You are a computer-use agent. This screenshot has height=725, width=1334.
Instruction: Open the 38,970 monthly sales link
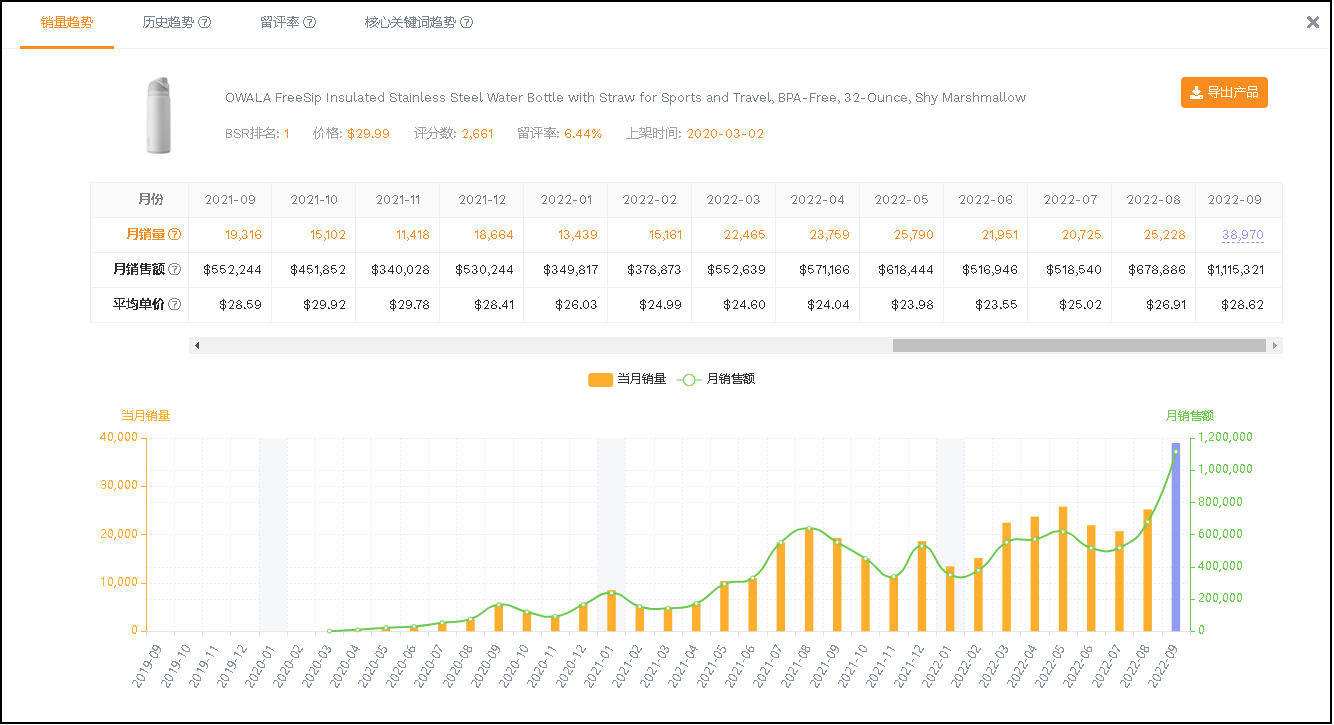1242,235
